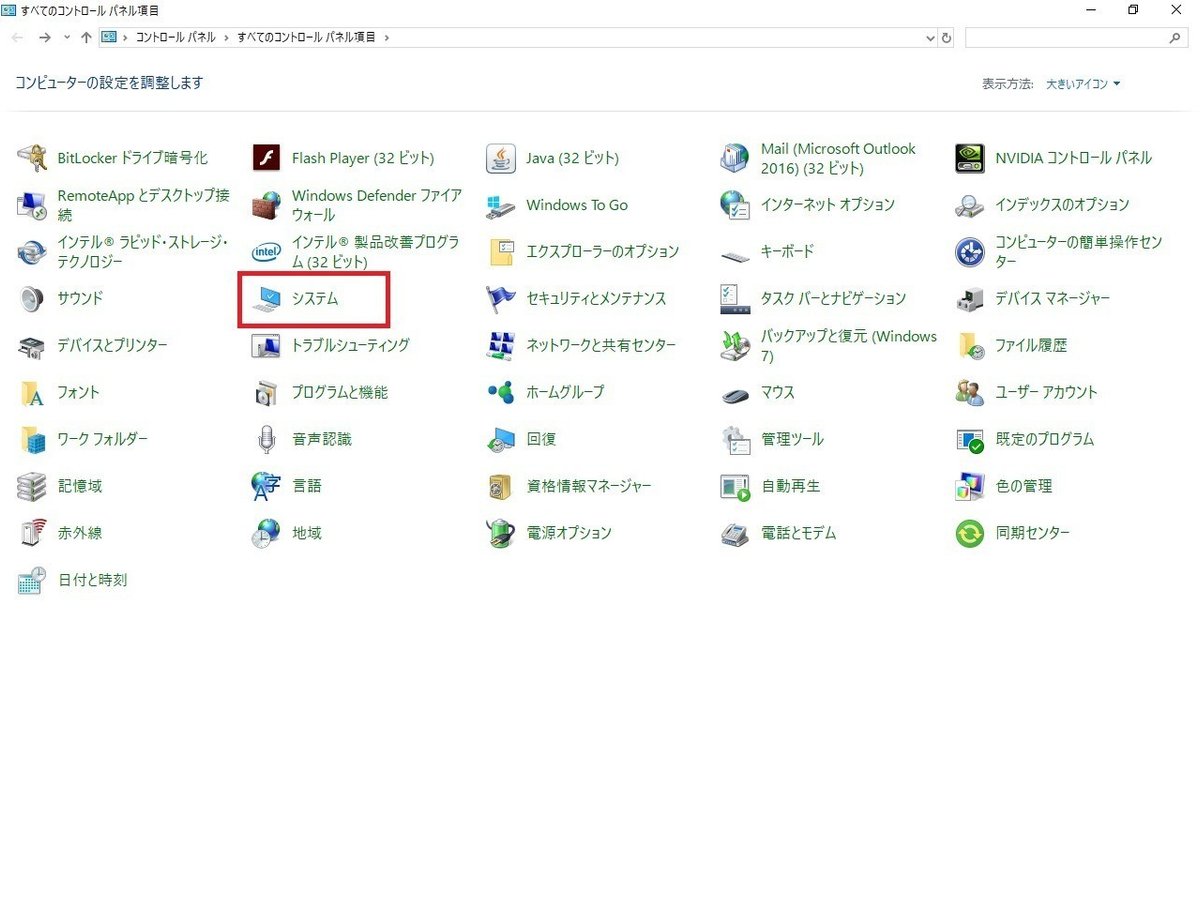1200x923 pixels.
Task: Open the 回復 link
Action: coord(541,440)
